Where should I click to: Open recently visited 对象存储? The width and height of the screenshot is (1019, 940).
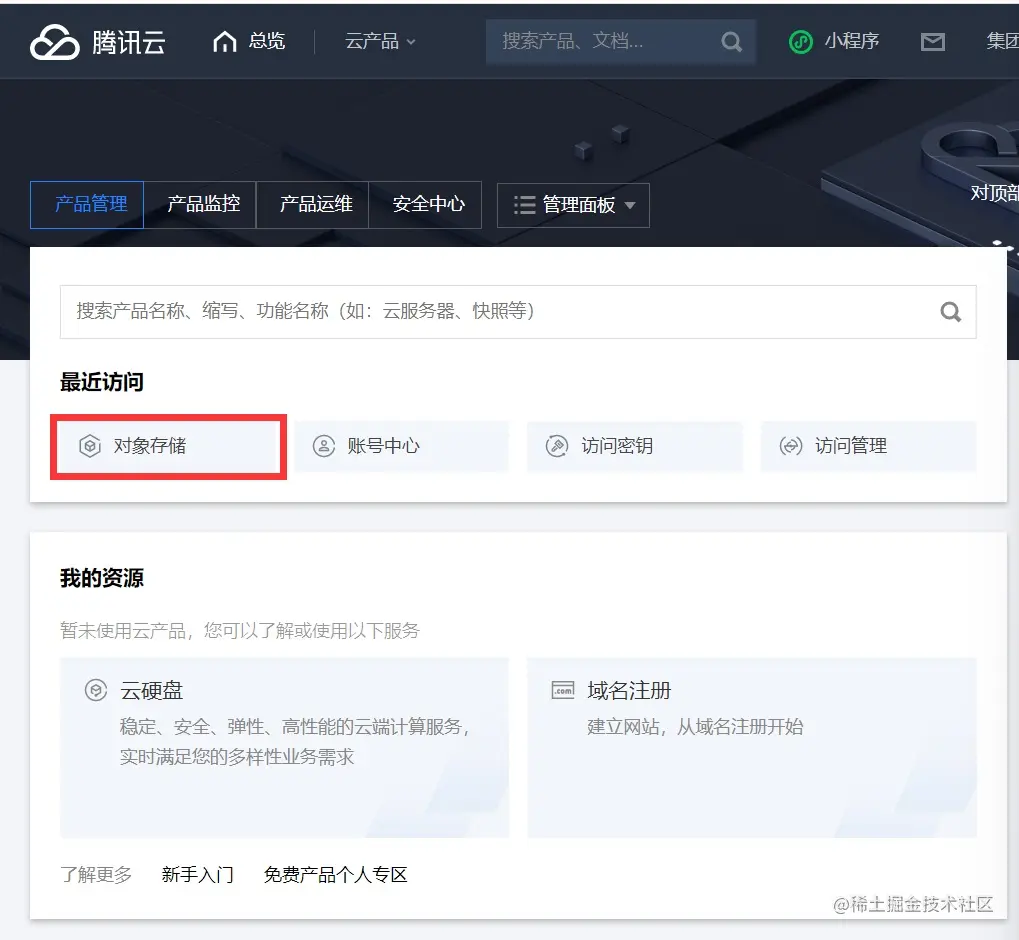tap(168, 446)
